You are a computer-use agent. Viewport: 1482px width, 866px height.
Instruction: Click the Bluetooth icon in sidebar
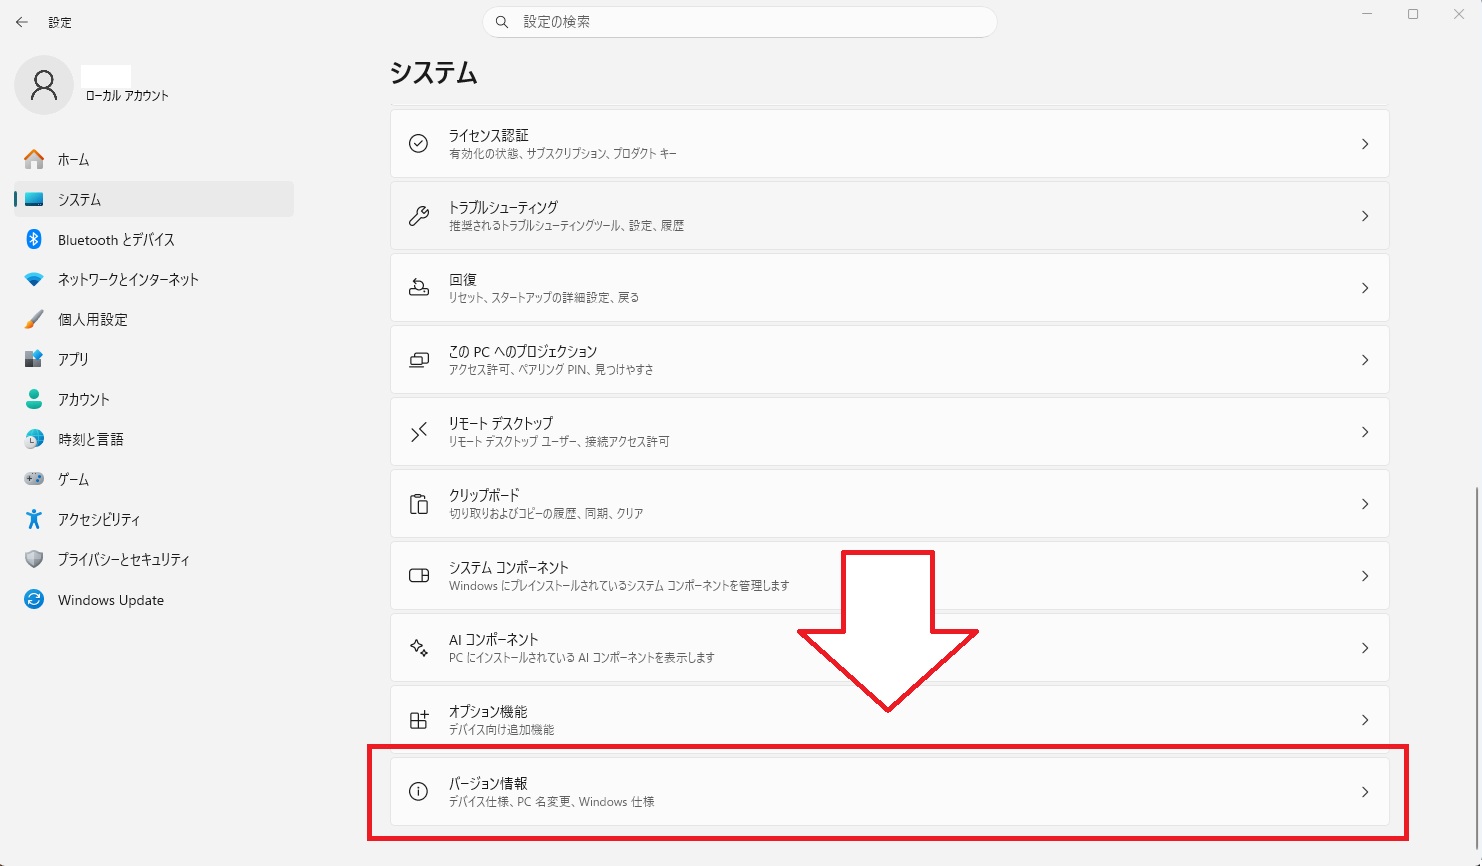(x=34, y=239)
